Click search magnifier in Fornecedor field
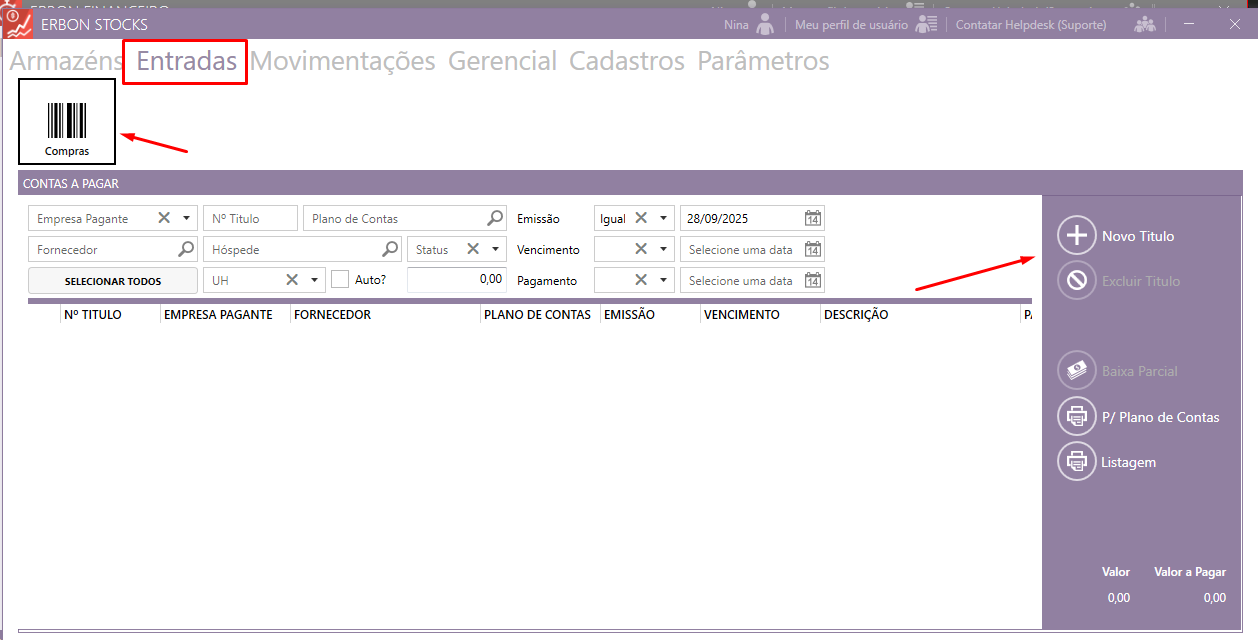The image size is (1258, 640). tap(185, 250)
